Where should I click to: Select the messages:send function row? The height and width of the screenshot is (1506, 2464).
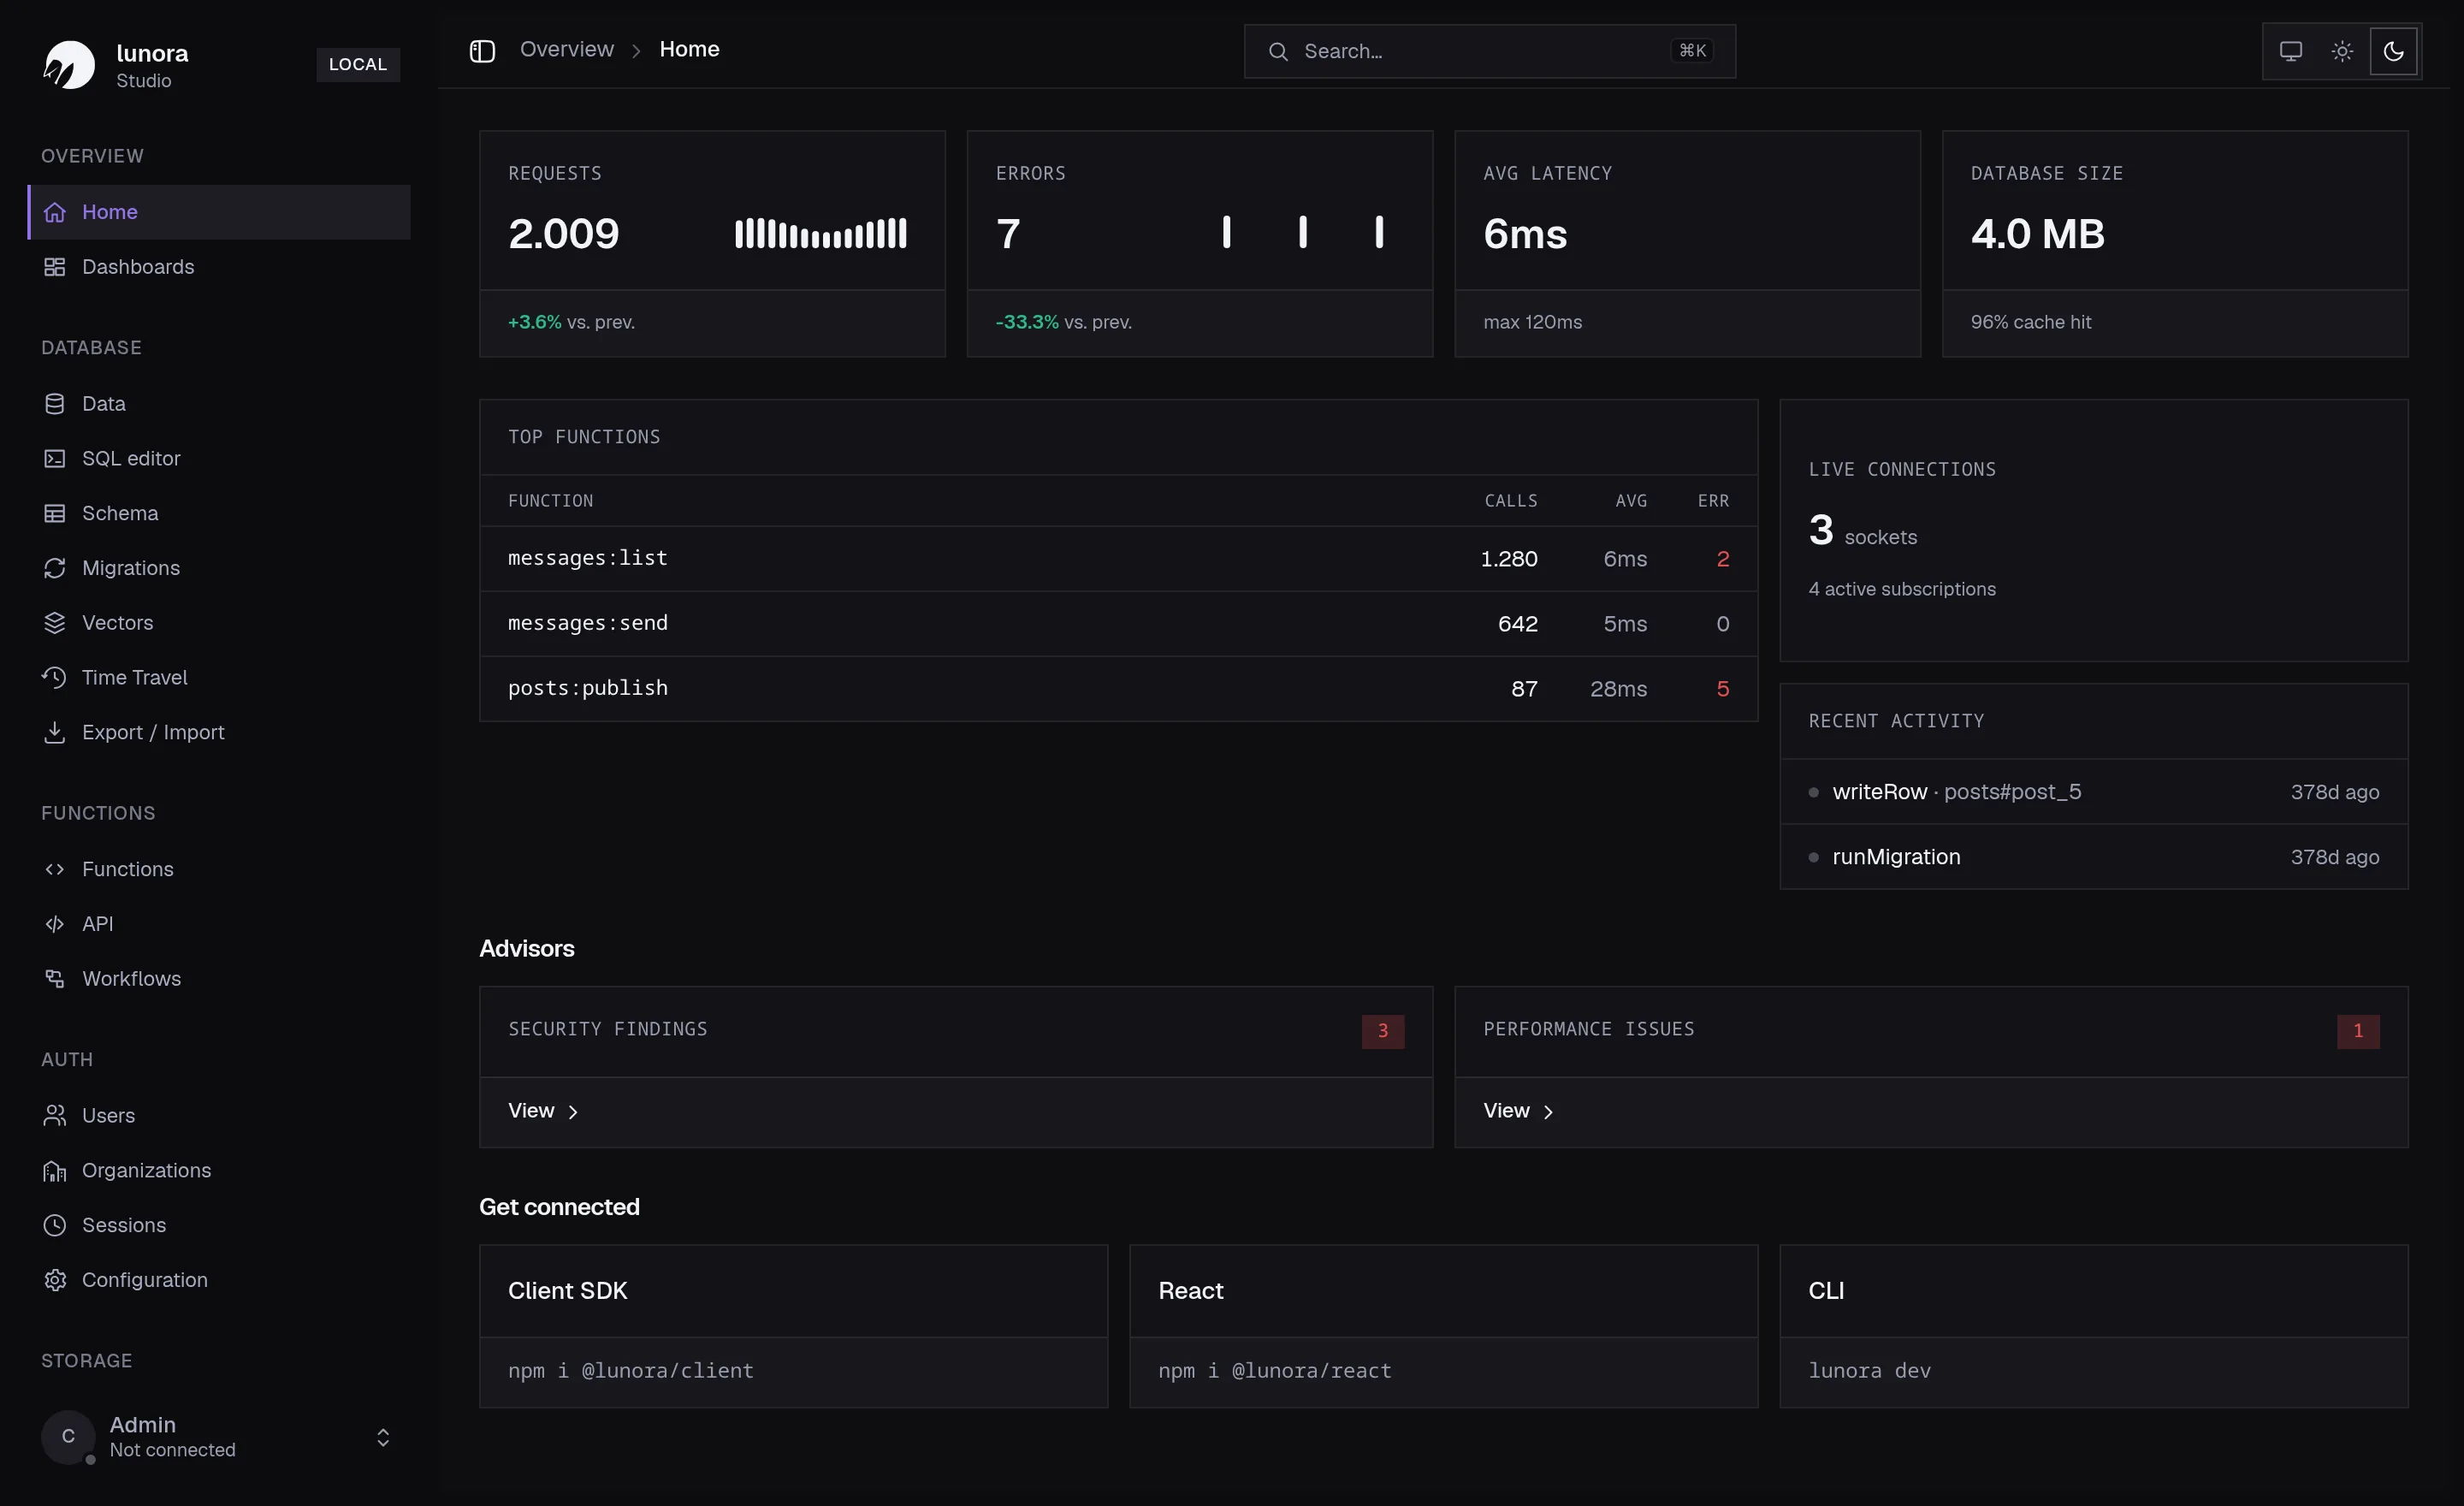(x=1118, y=624)
